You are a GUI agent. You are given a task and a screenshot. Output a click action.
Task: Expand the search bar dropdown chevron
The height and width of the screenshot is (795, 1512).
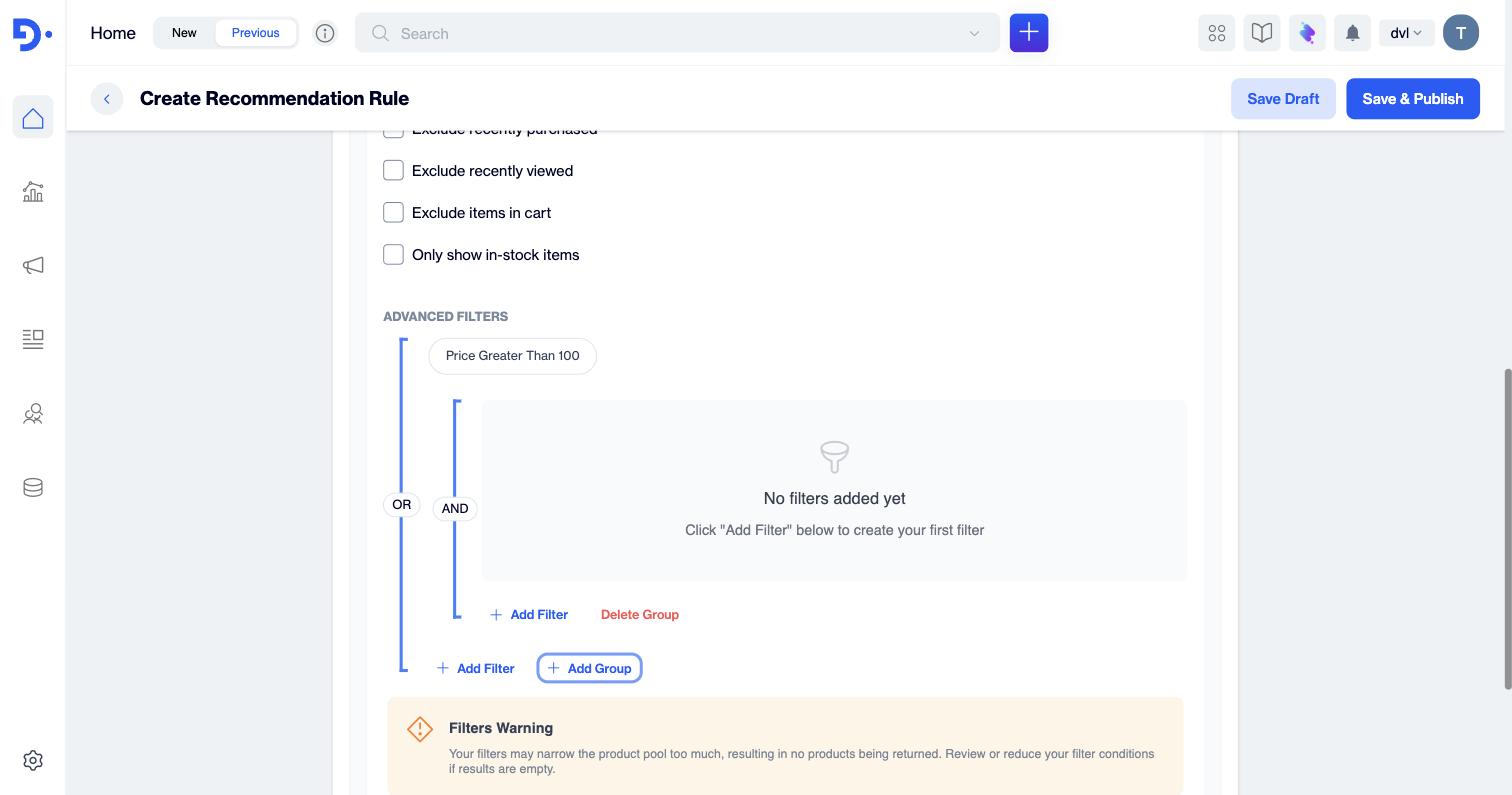click(x=974, y=33)
